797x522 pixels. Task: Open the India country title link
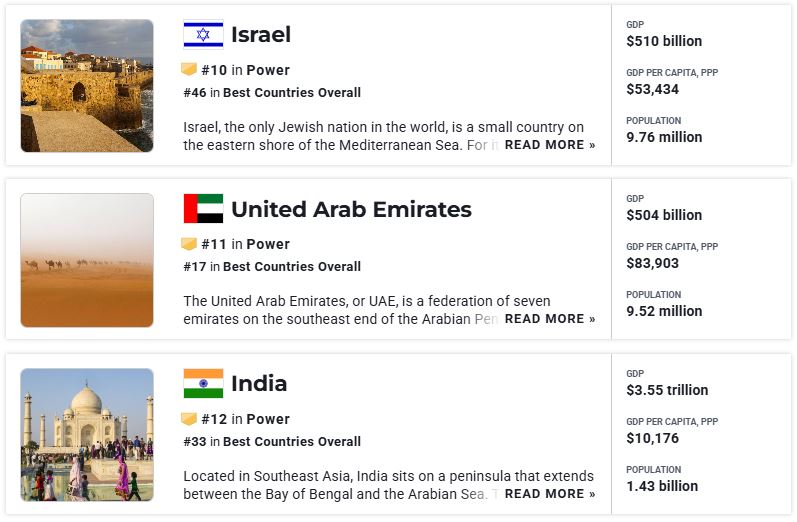pos(259,383)
